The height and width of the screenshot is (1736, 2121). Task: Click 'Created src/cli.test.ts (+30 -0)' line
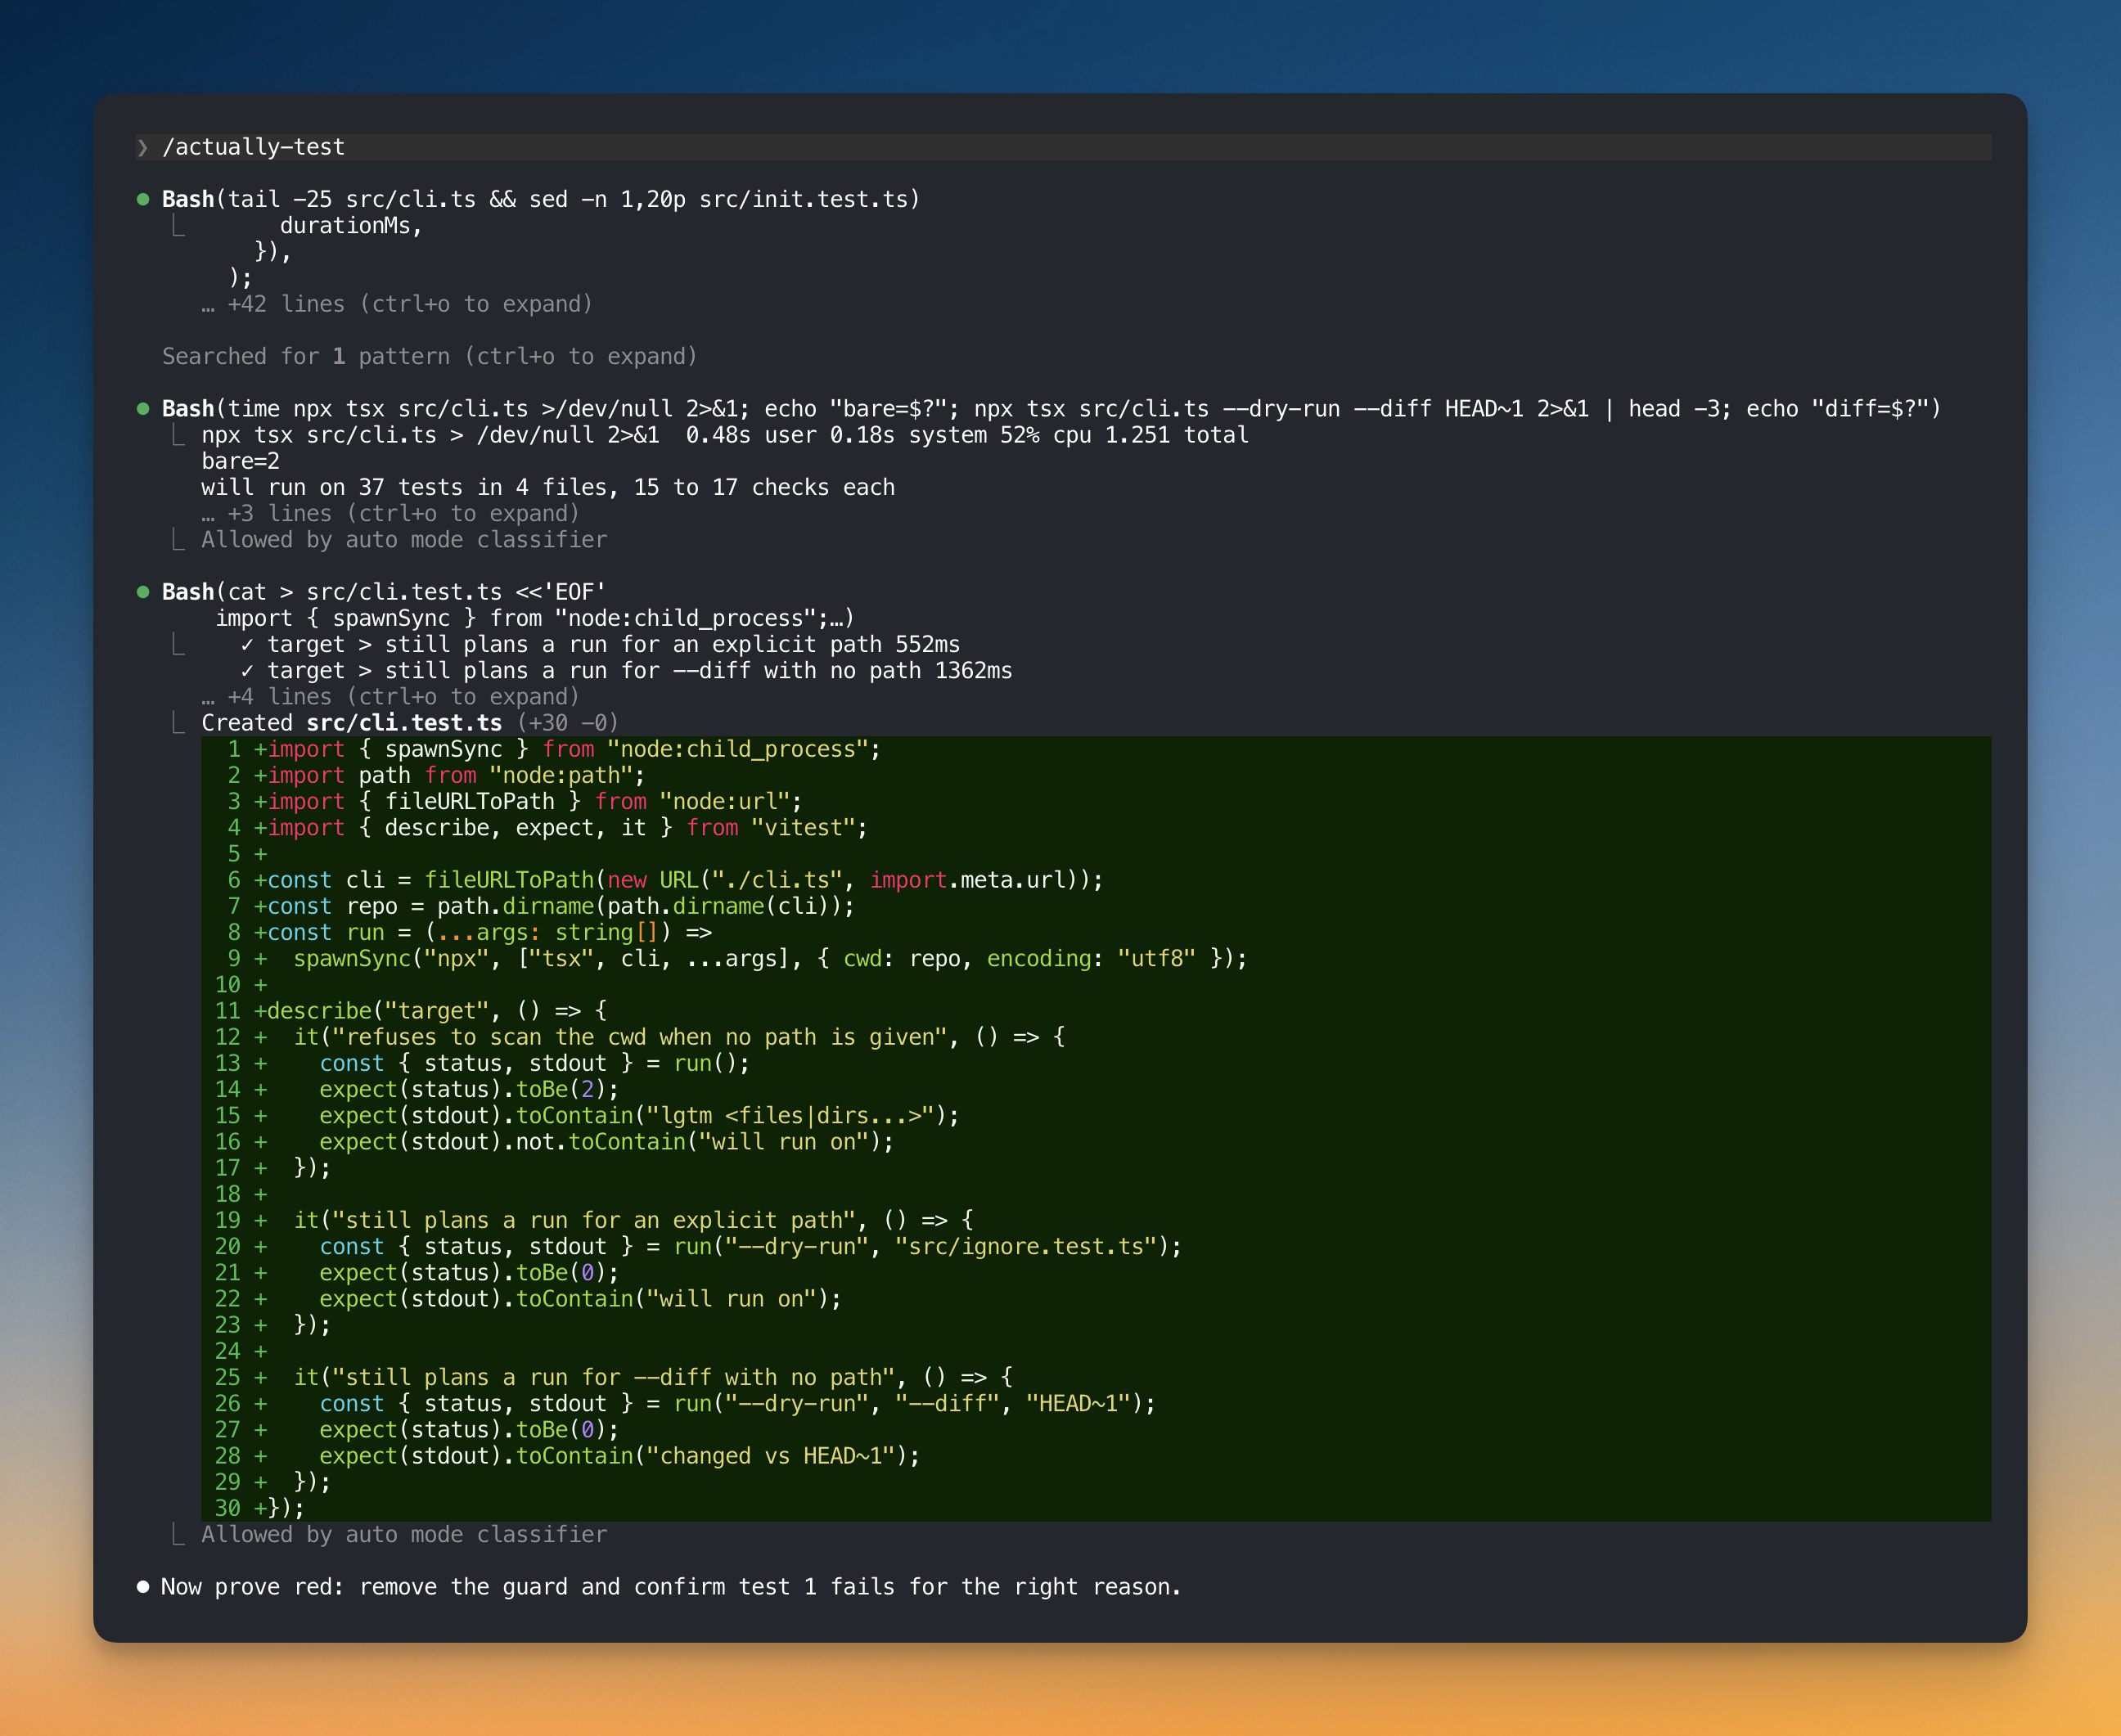tap(410, 722)
